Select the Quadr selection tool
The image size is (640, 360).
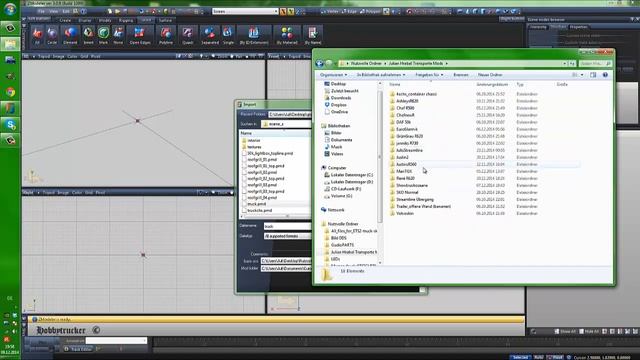click(x=188, y=35)
